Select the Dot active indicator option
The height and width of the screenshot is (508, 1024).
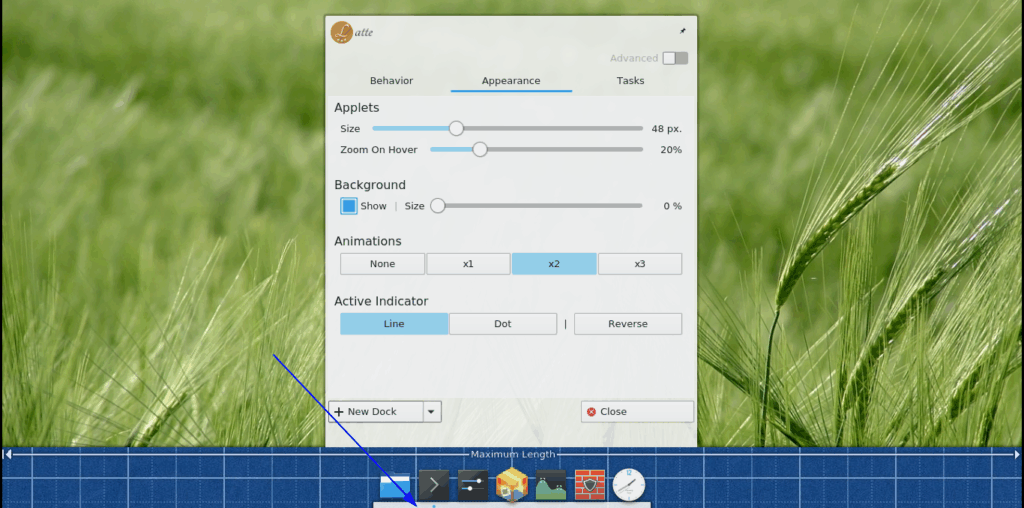coord(503,324)
